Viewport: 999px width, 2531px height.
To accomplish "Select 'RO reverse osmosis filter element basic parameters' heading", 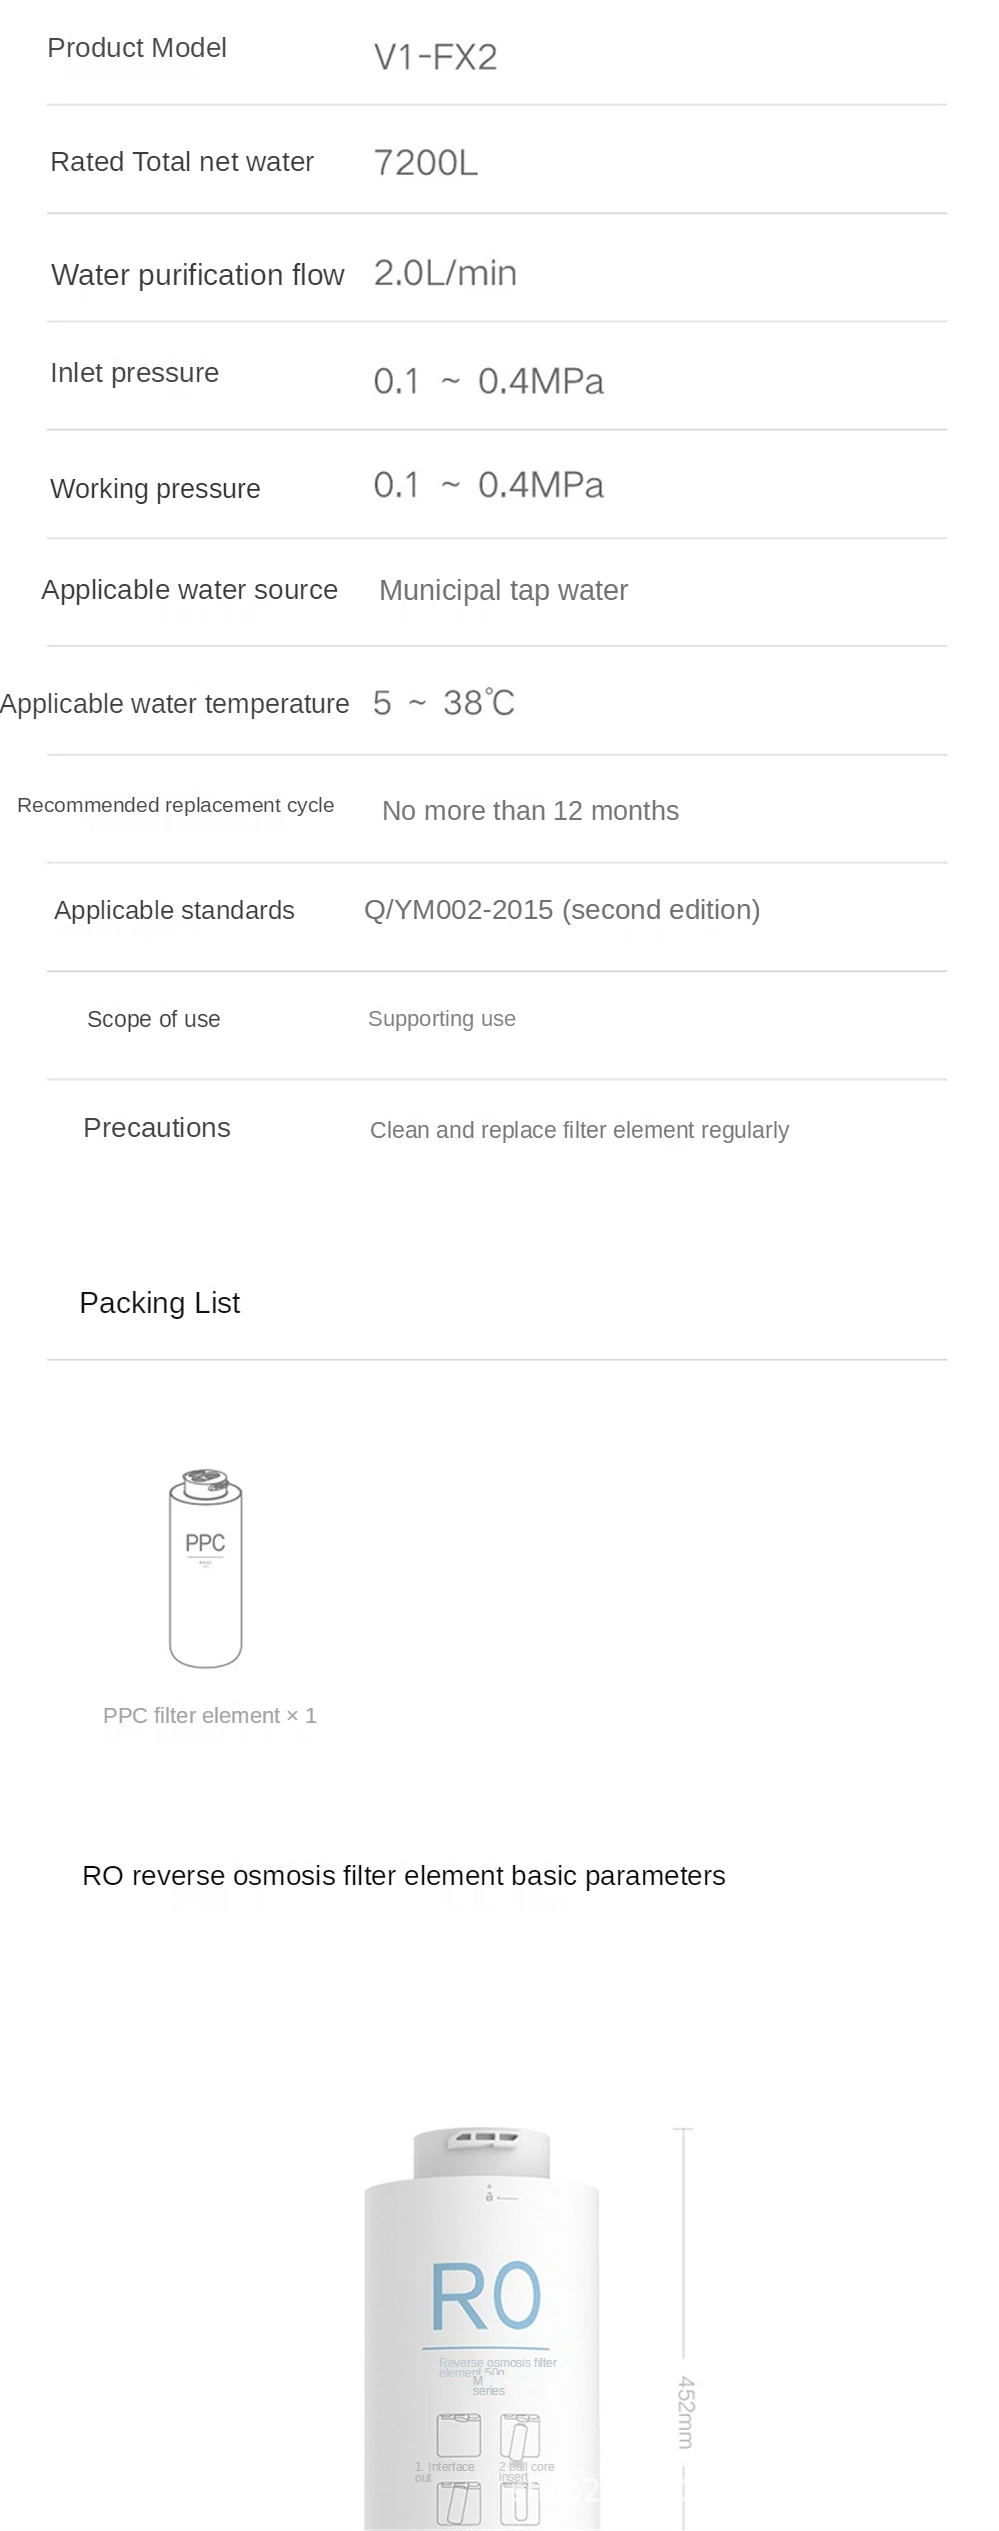I will point(403,1876).
